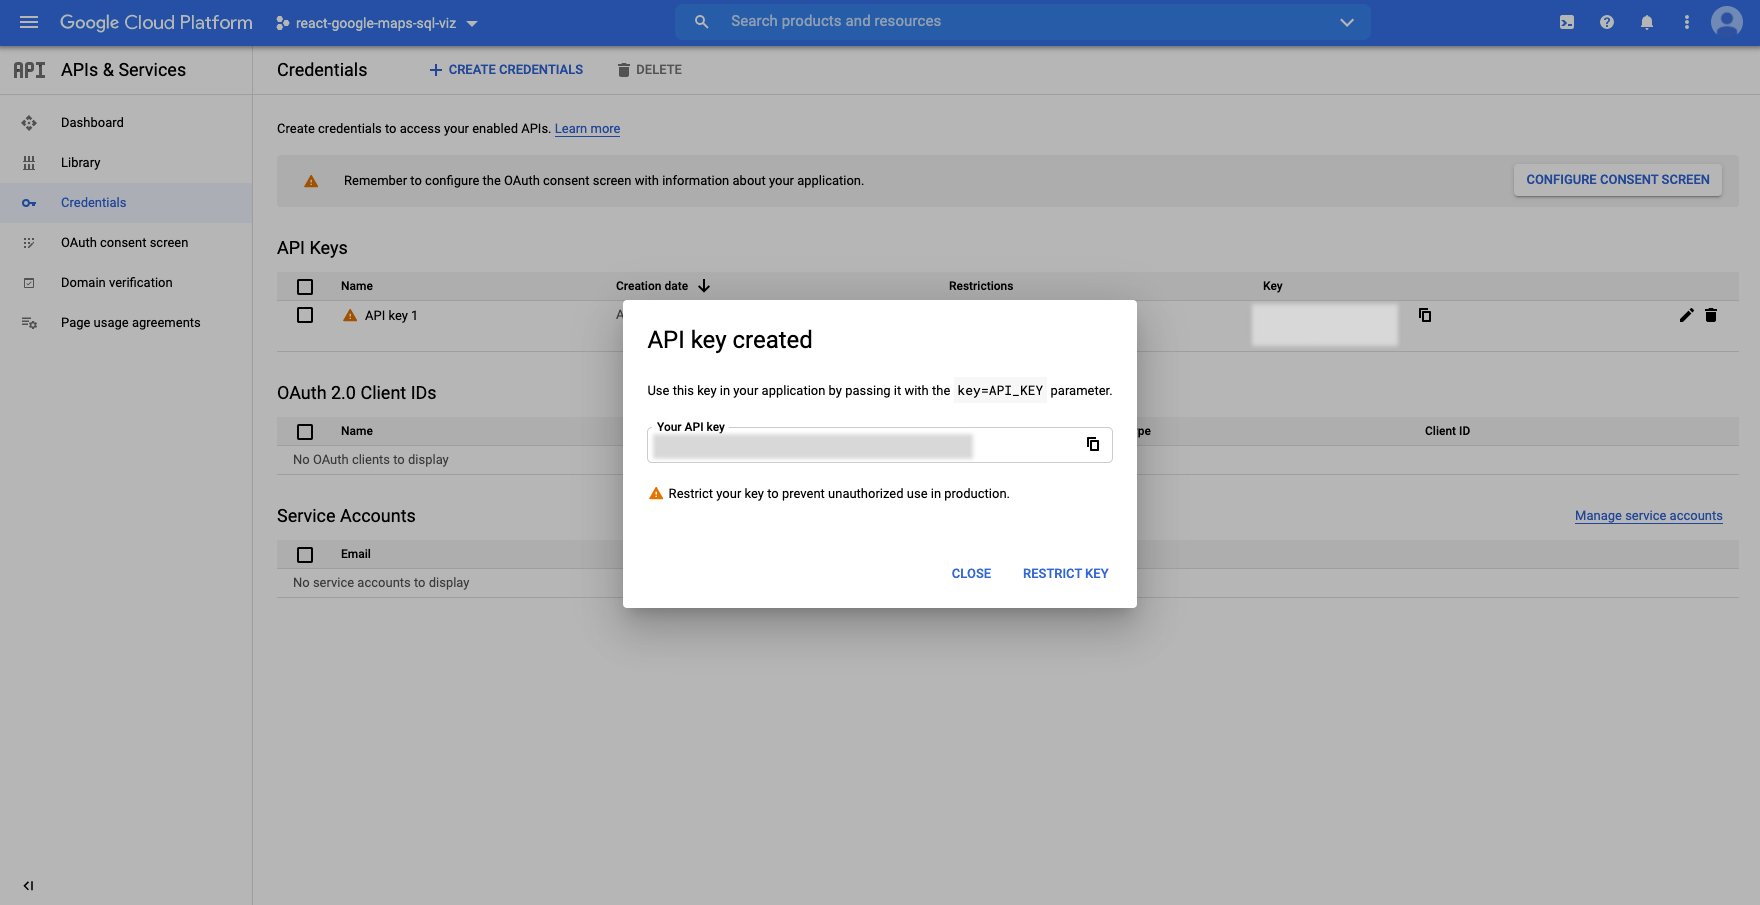Open the user account avatar
The width and height of the screenshot is (1760, 905).
(1727, 22)
